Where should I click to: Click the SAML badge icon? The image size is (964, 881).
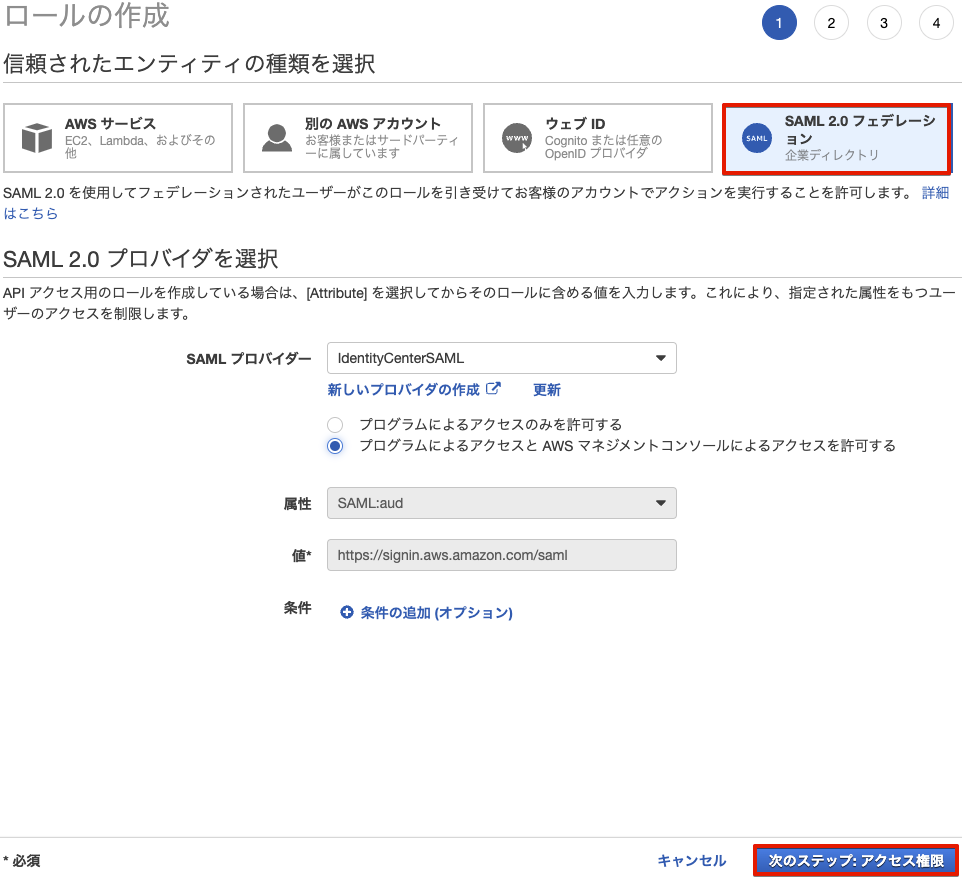tap(756, 139)
